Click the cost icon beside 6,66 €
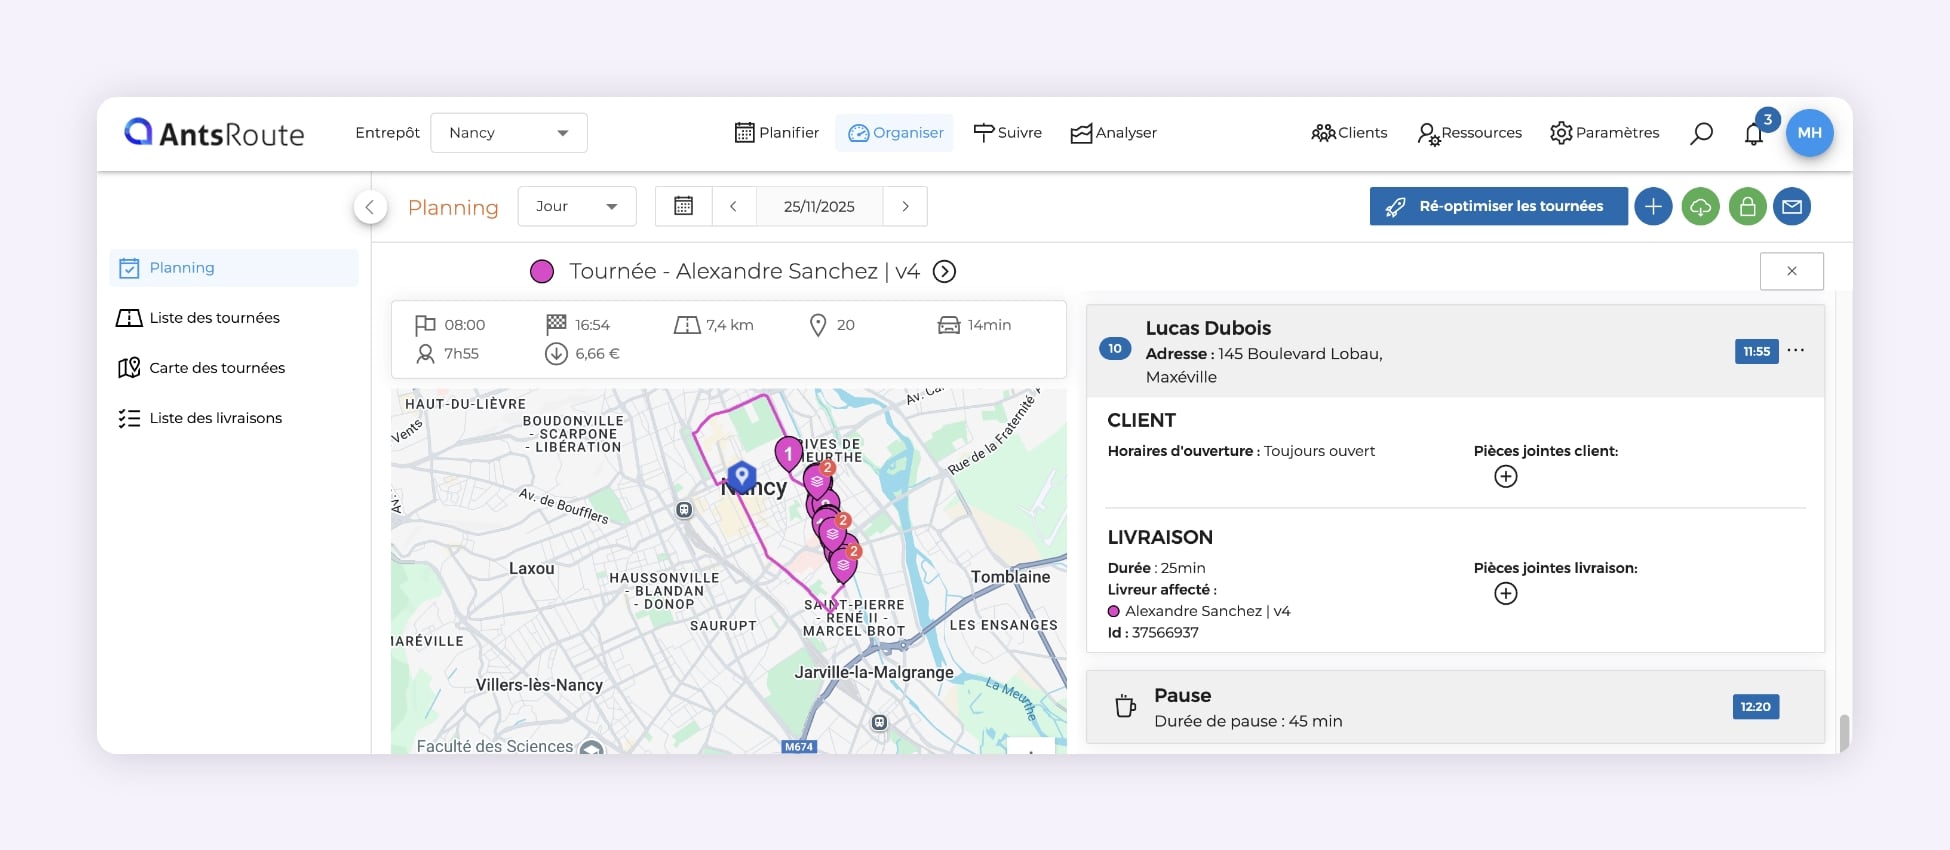Image resolution: width=1950 pixels, height=850 pixels. [556, 353]
